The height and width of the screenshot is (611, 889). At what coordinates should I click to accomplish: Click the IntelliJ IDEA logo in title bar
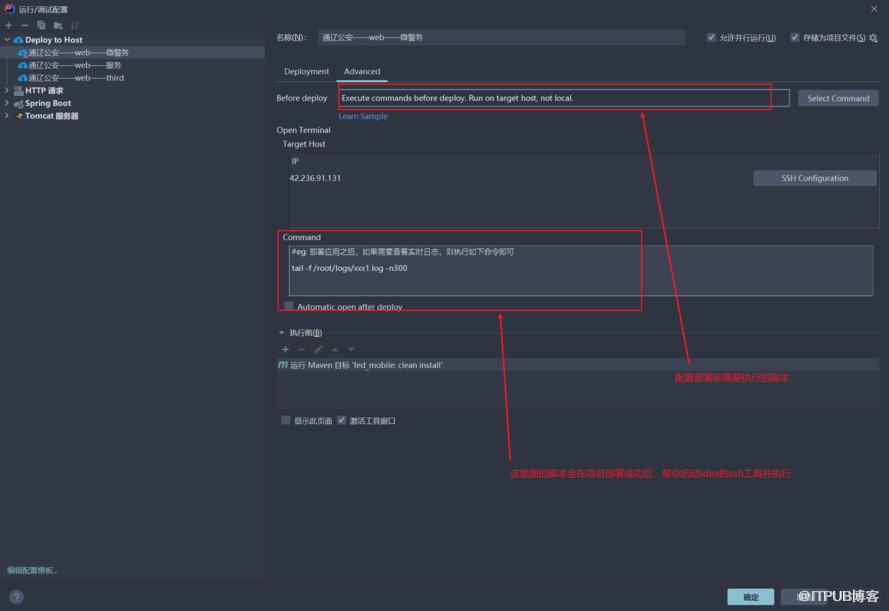9,9
